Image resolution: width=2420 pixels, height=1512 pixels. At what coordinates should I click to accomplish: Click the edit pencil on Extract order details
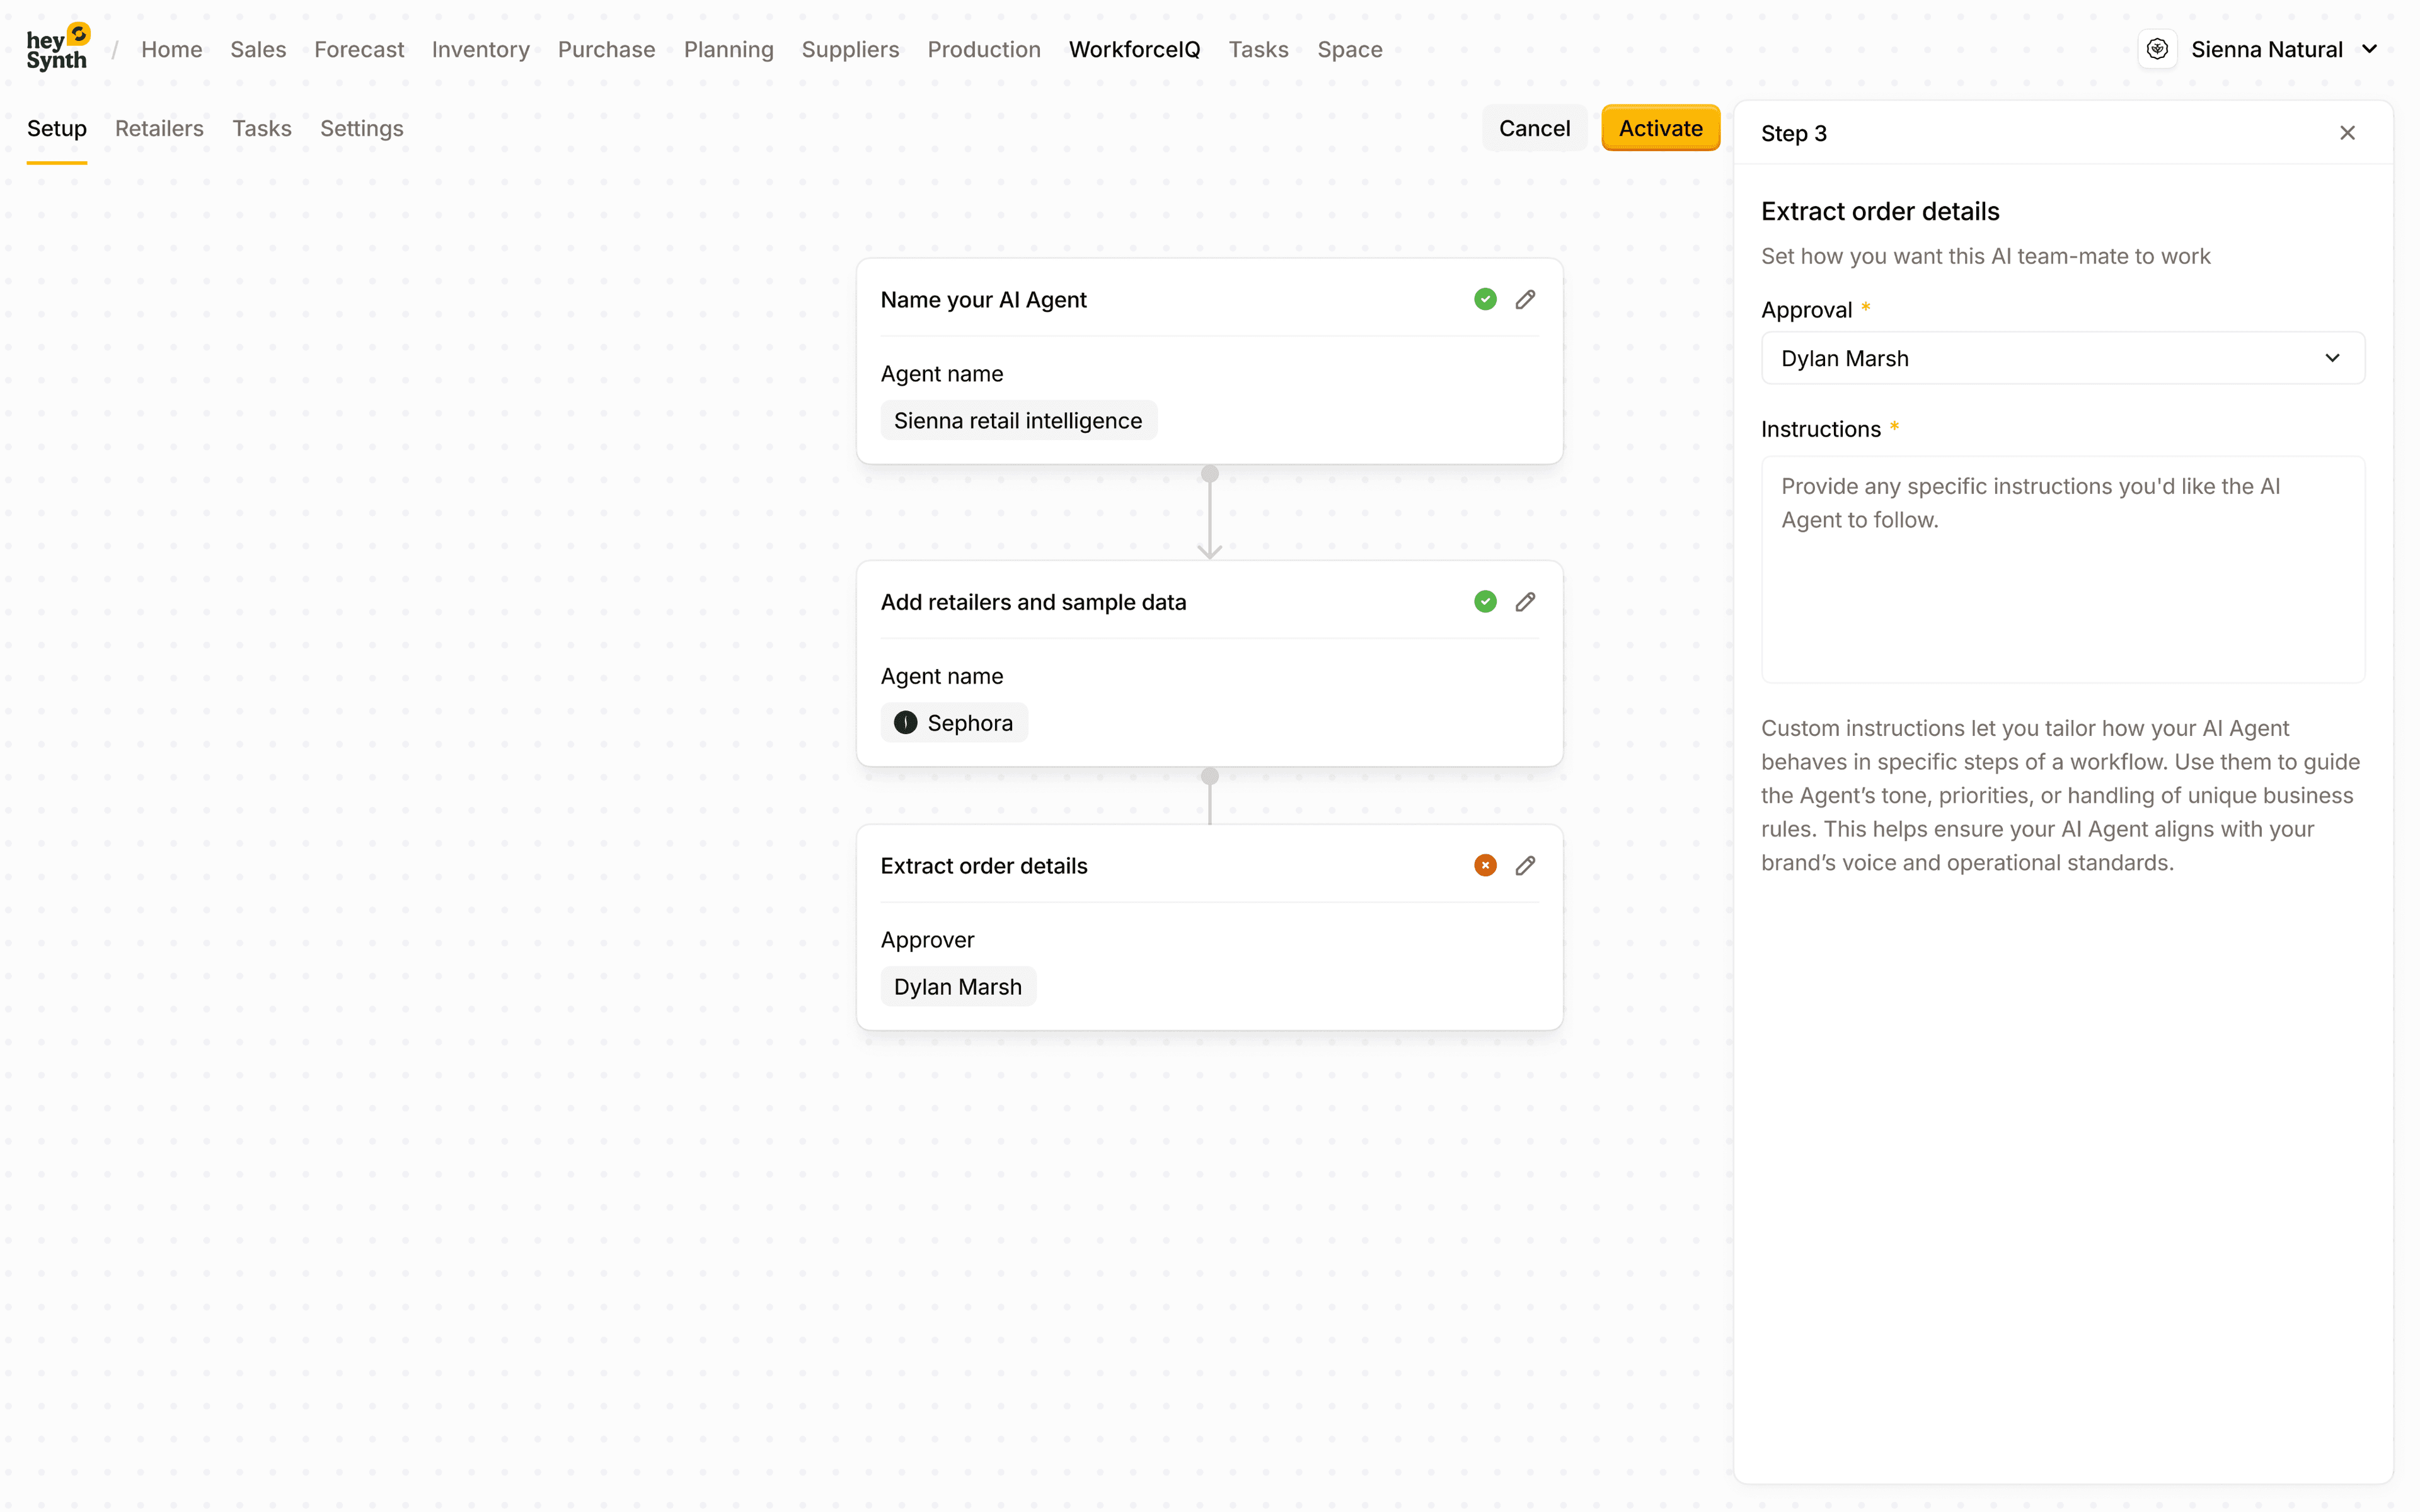tap(1526, 864)
